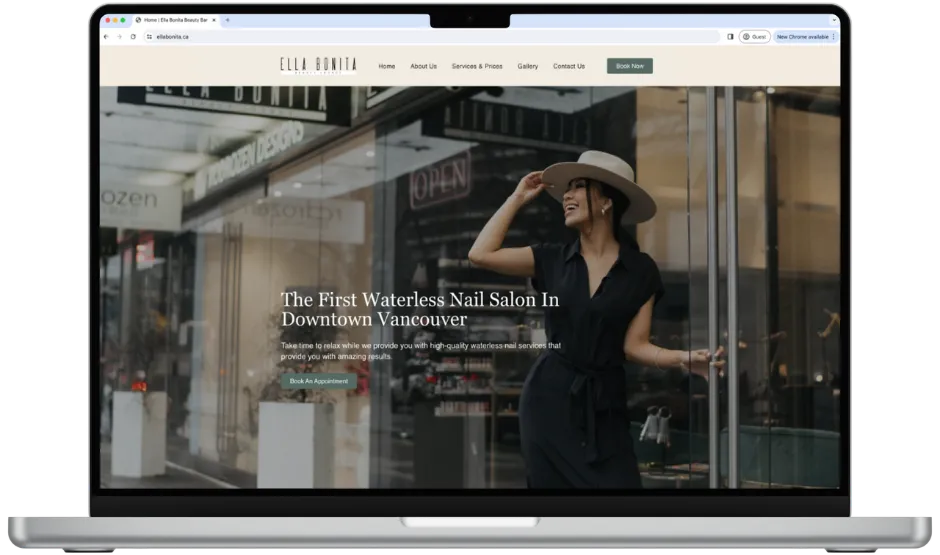This screenshot has height=555, width=940.
Task: Close the Ella Bonita Beauty Bar tab
Action: coord(214,20)
